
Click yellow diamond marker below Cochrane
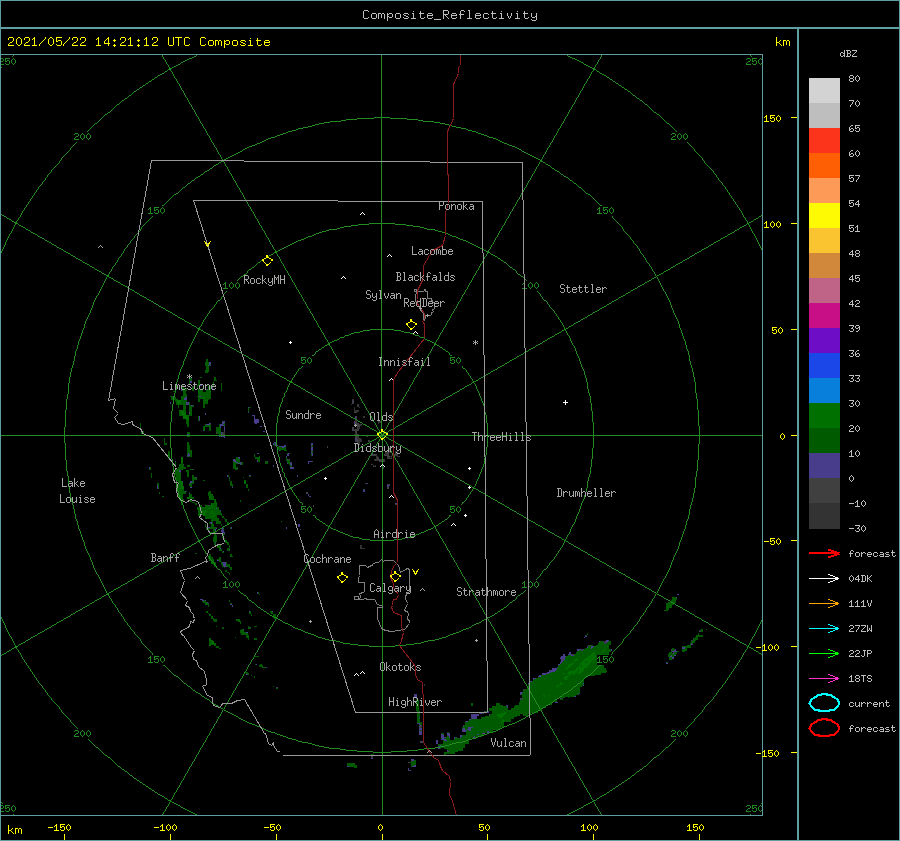[x=342, y=578]
